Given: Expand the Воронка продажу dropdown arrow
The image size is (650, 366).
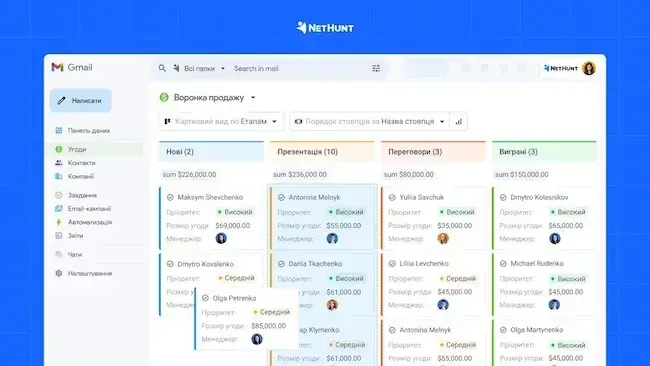Looking at the screenshot, I should pos(253,97).
